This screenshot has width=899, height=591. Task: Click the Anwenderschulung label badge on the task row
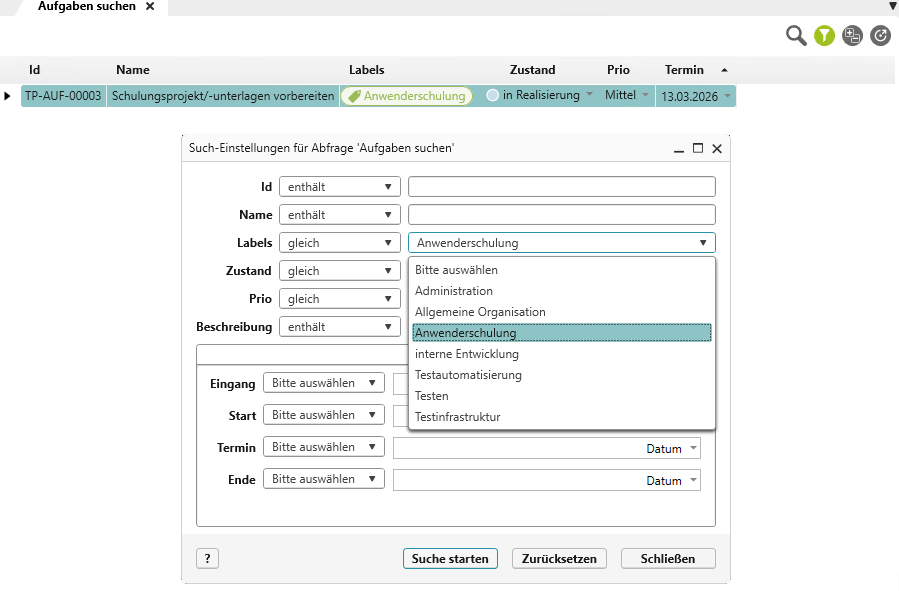click(x=408, y=95)
